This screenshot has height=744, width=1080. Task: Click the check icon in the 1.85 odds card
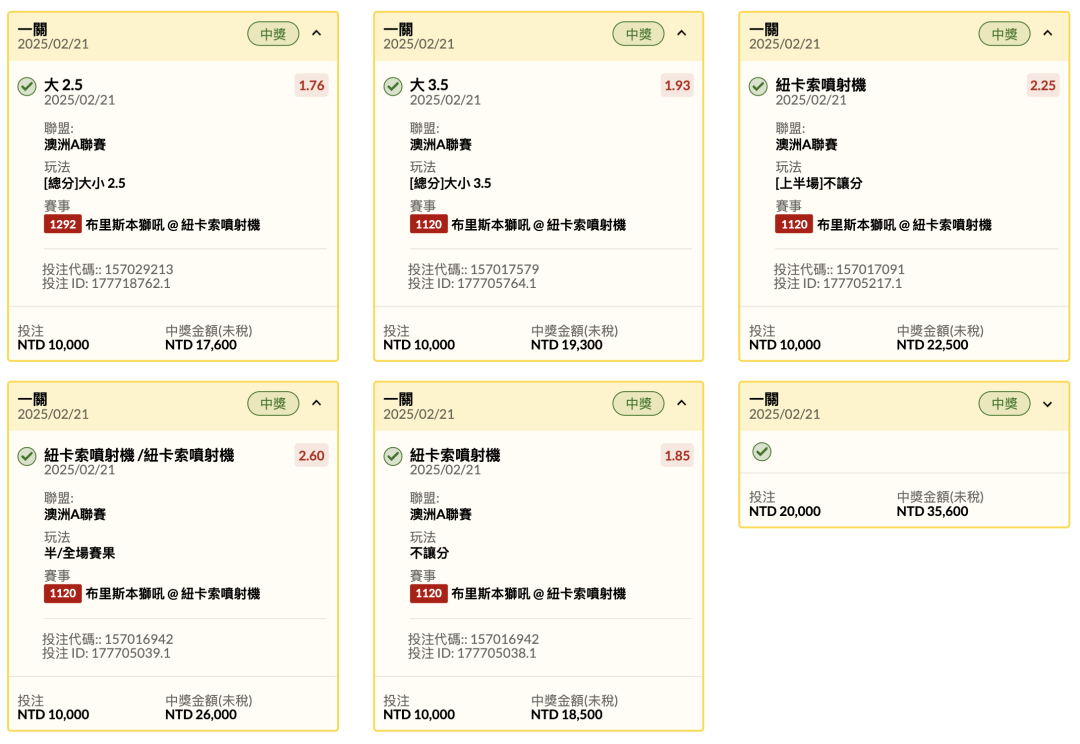393,456
